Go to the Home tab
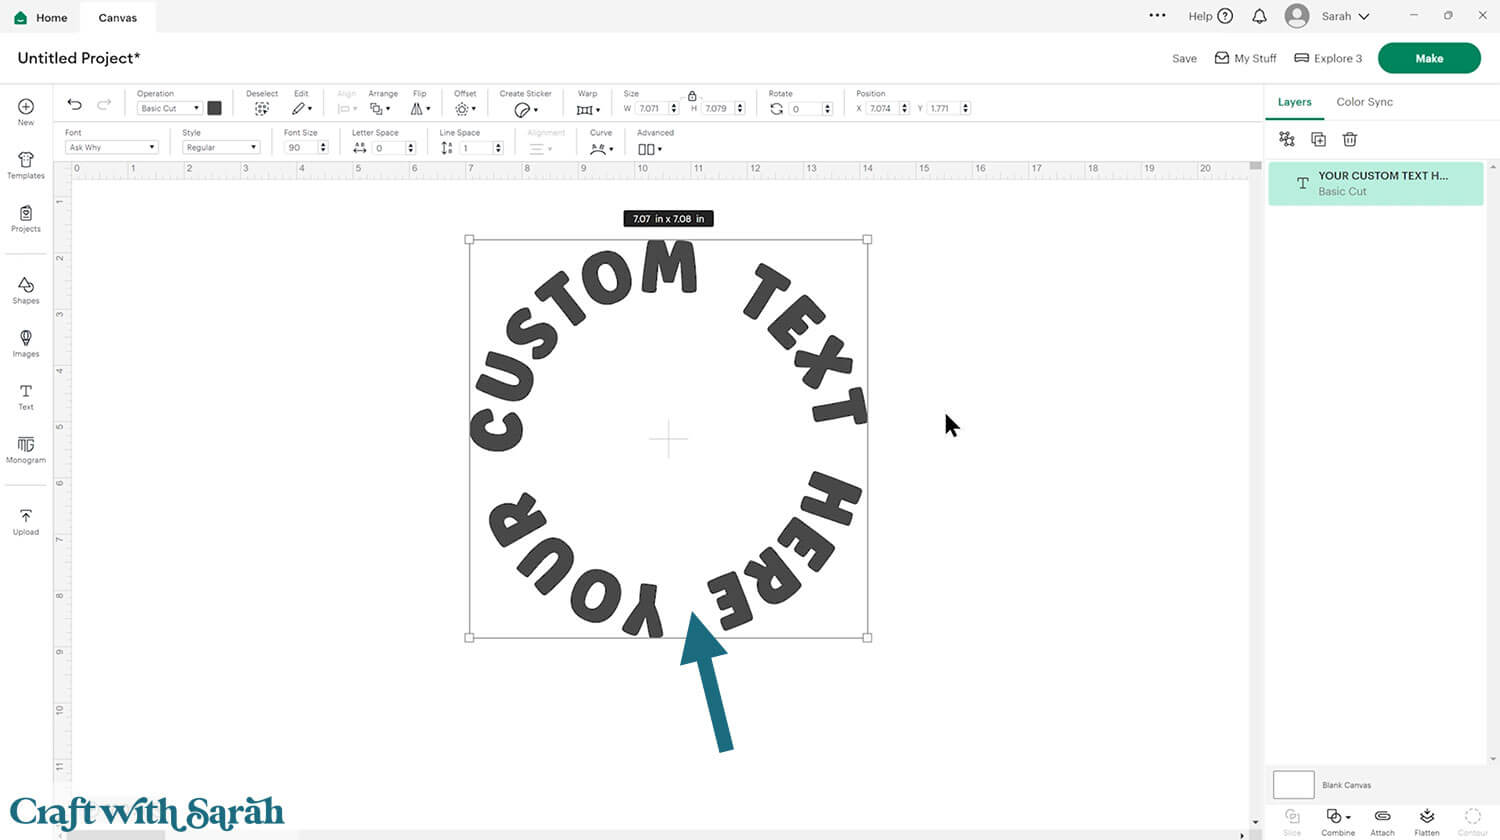Screen dimensions: 1500x840 42,17
